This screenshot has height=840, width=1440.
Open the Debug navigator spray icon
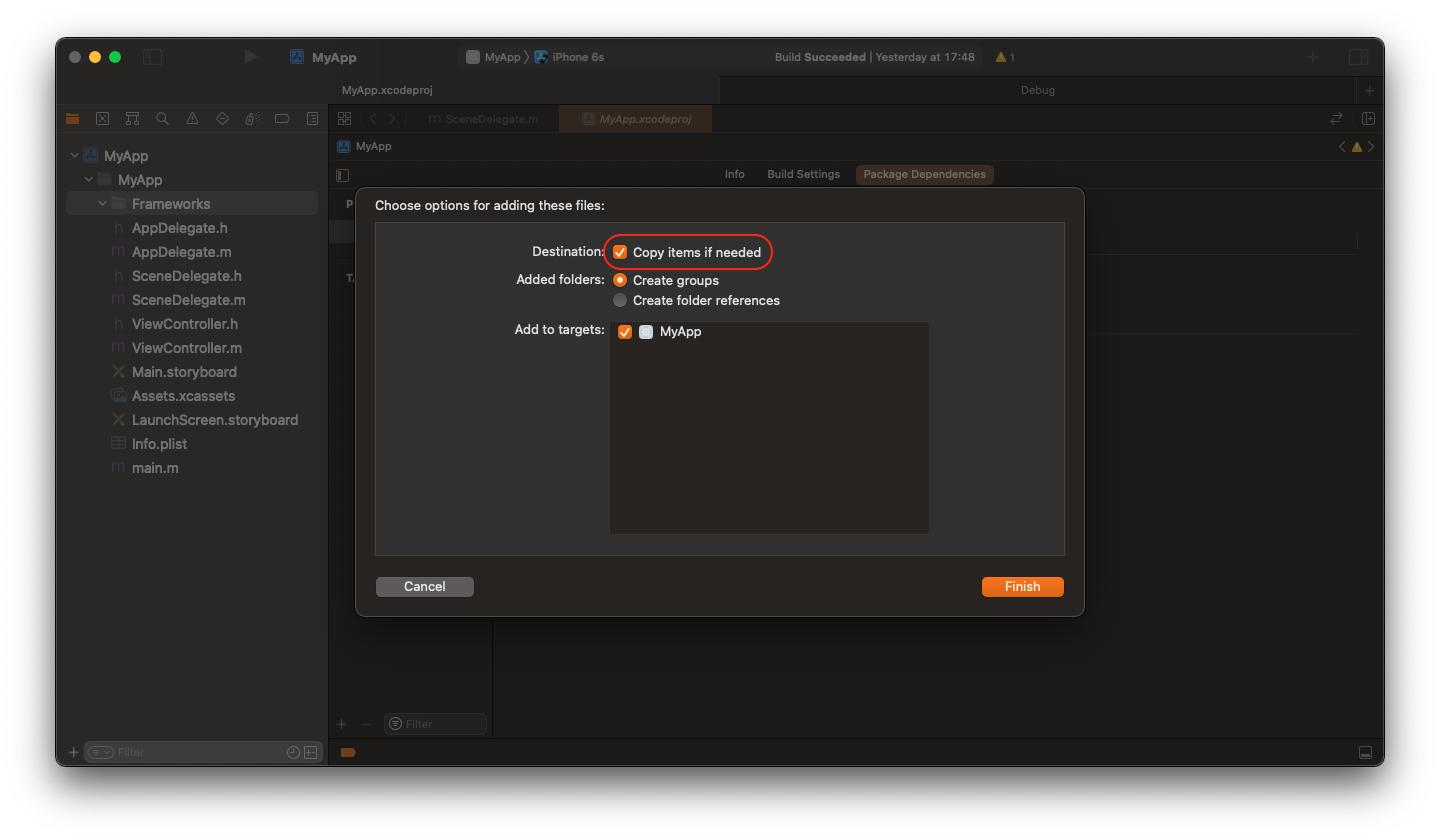pos(252,119)
